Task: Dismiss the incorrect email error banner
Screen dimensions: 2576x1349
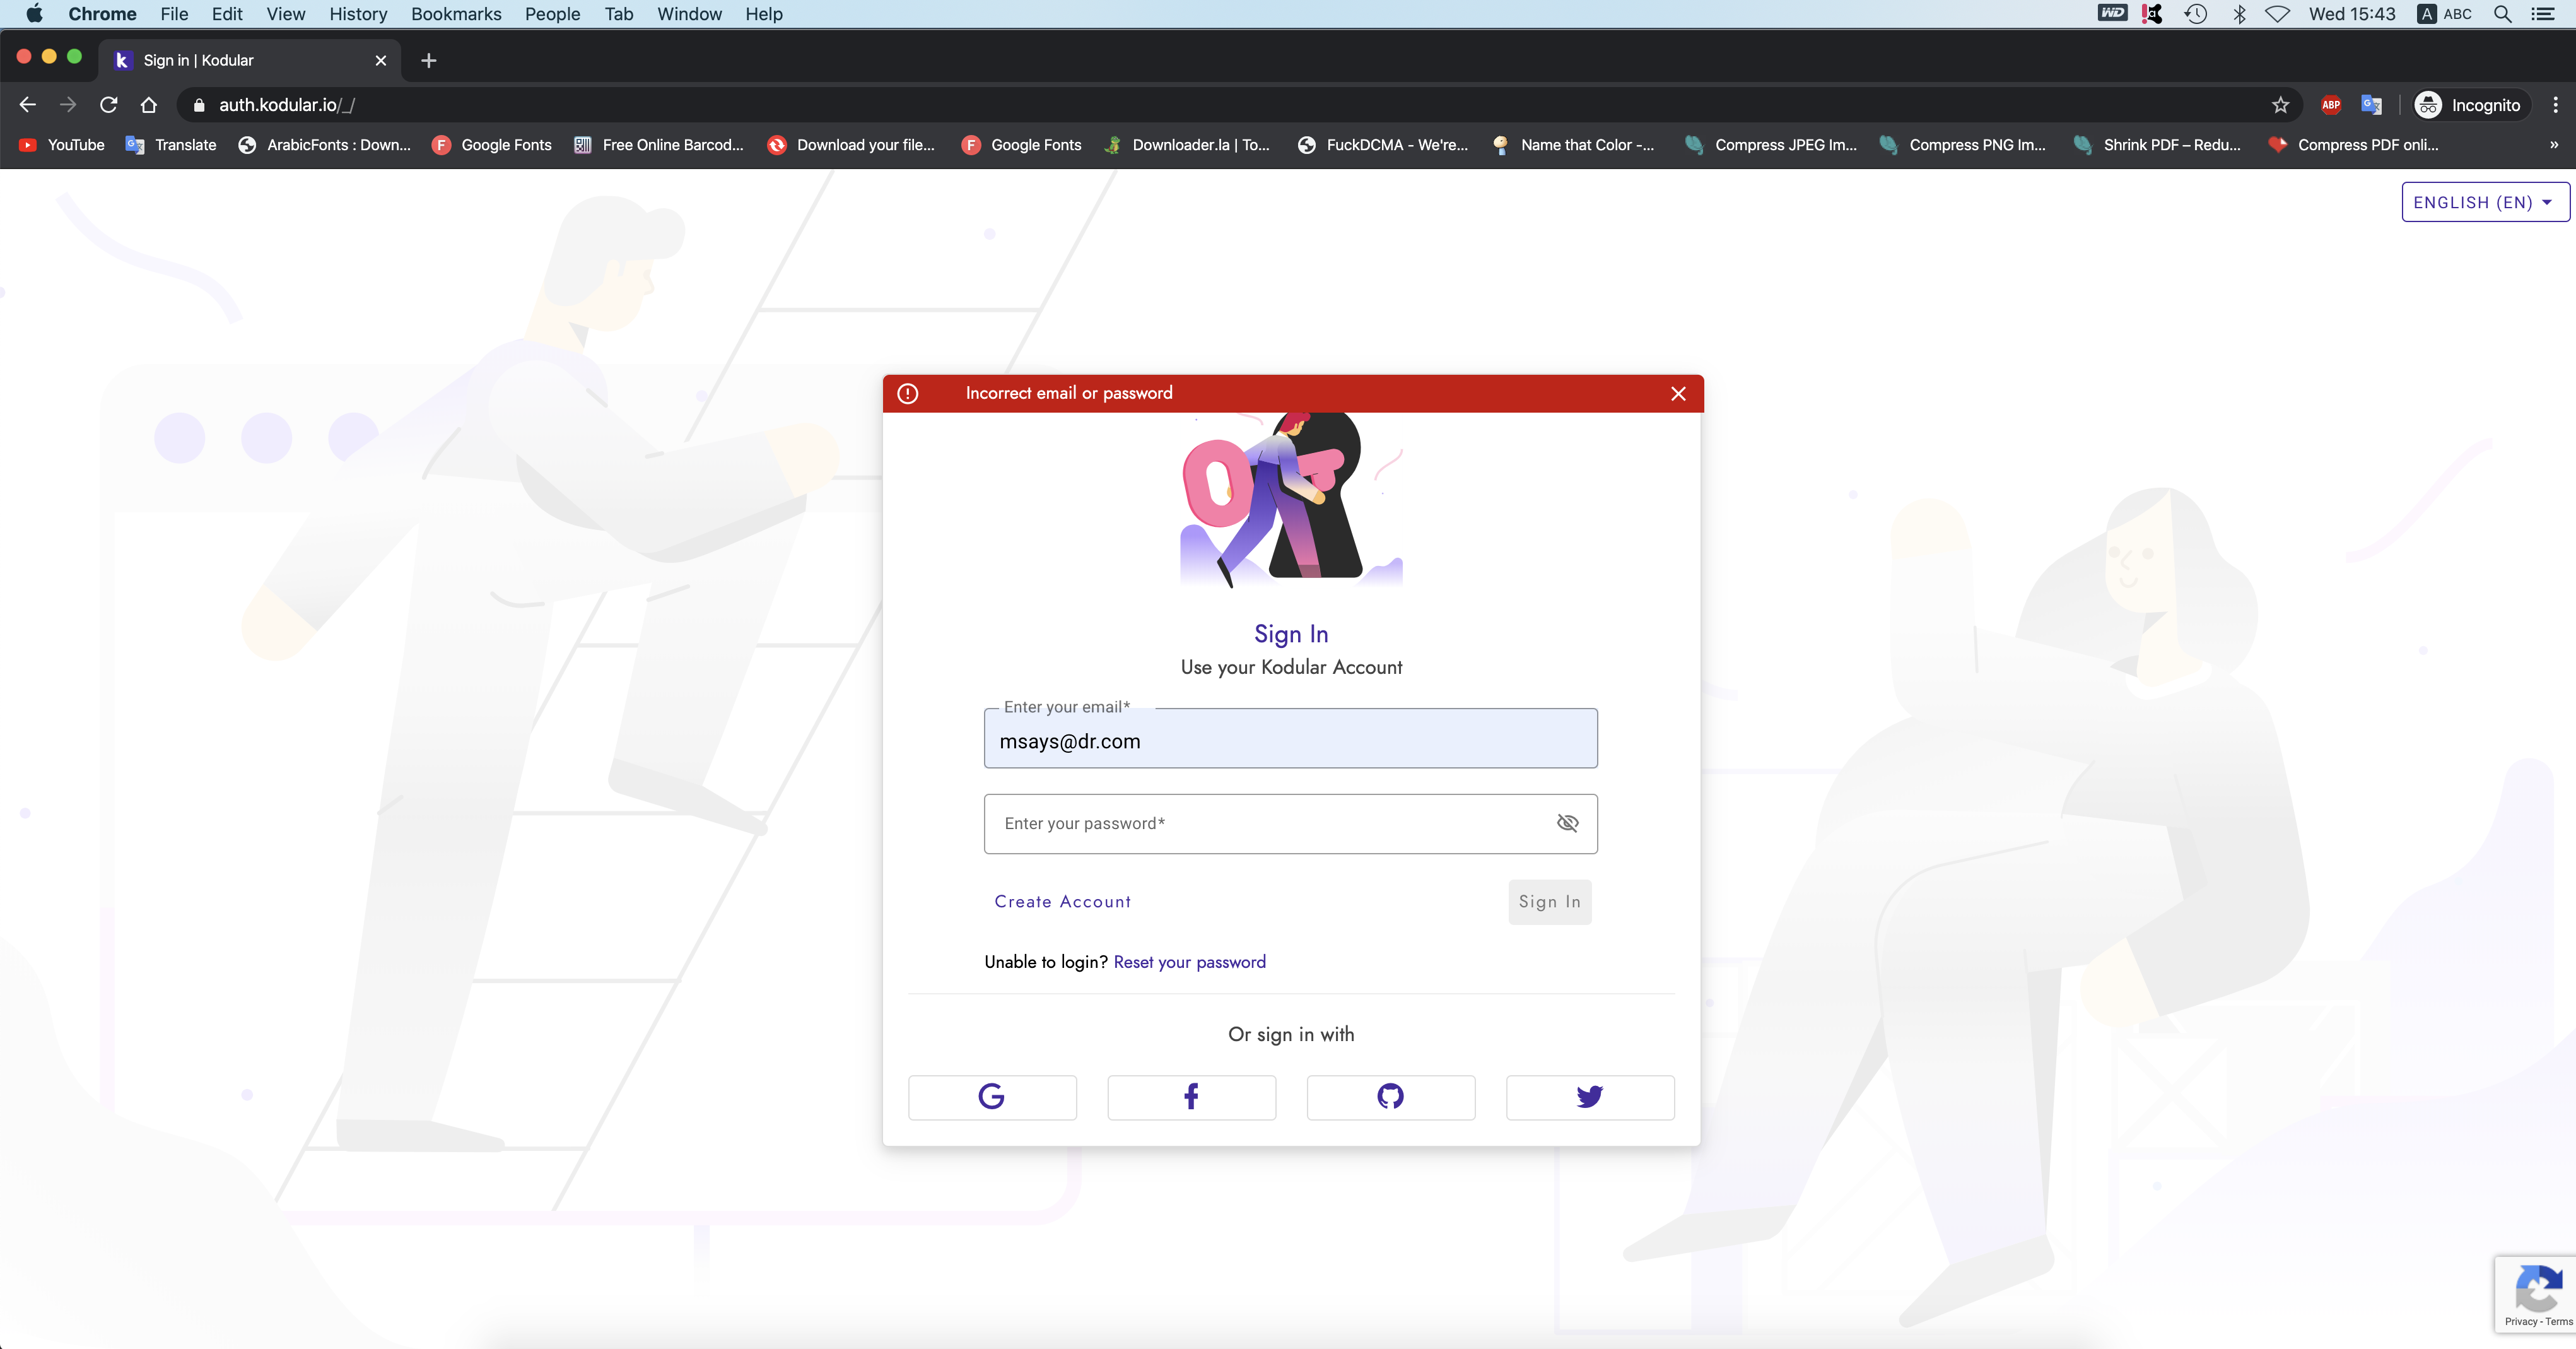Action: pyautogui.click(x=1678, y=393)
